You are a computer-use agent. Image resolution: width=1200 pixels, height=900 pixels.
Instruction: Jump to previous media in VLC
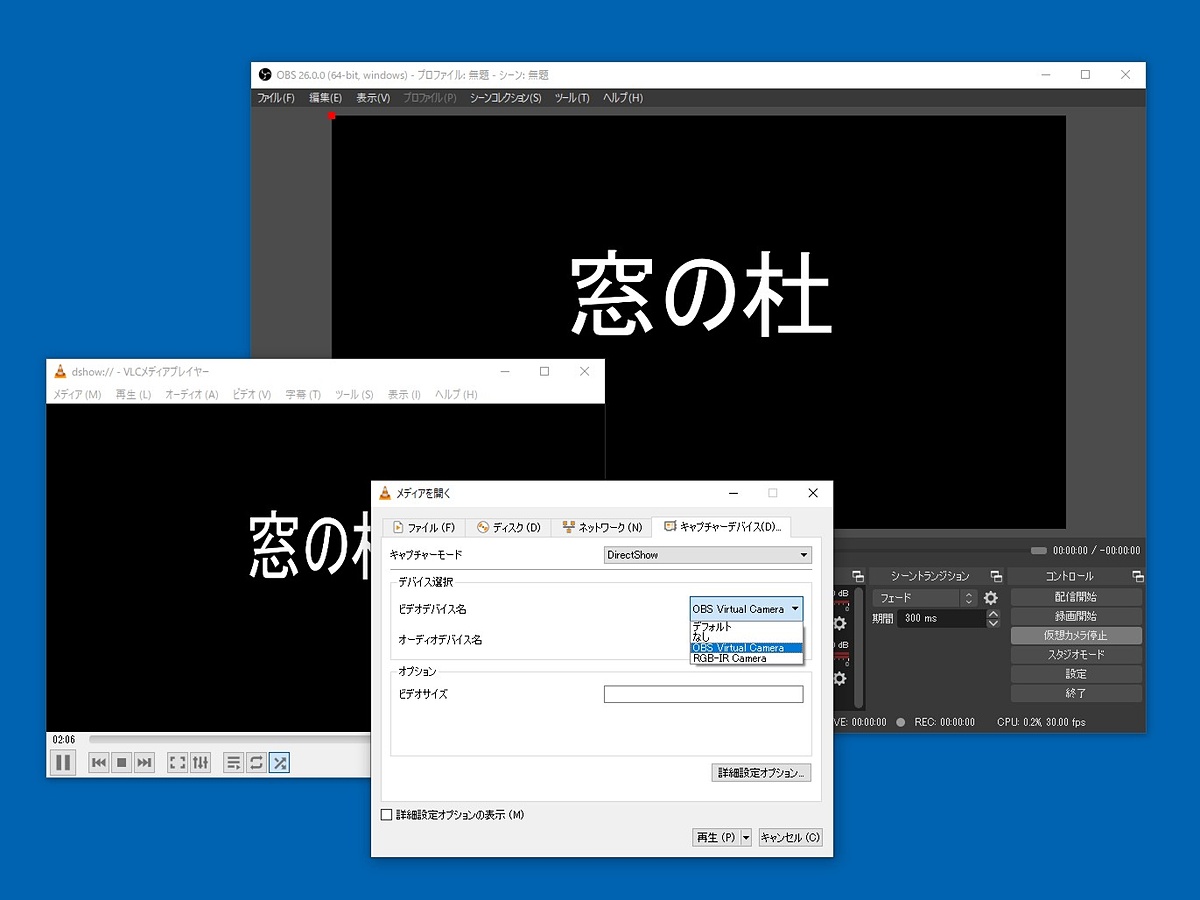99,763
